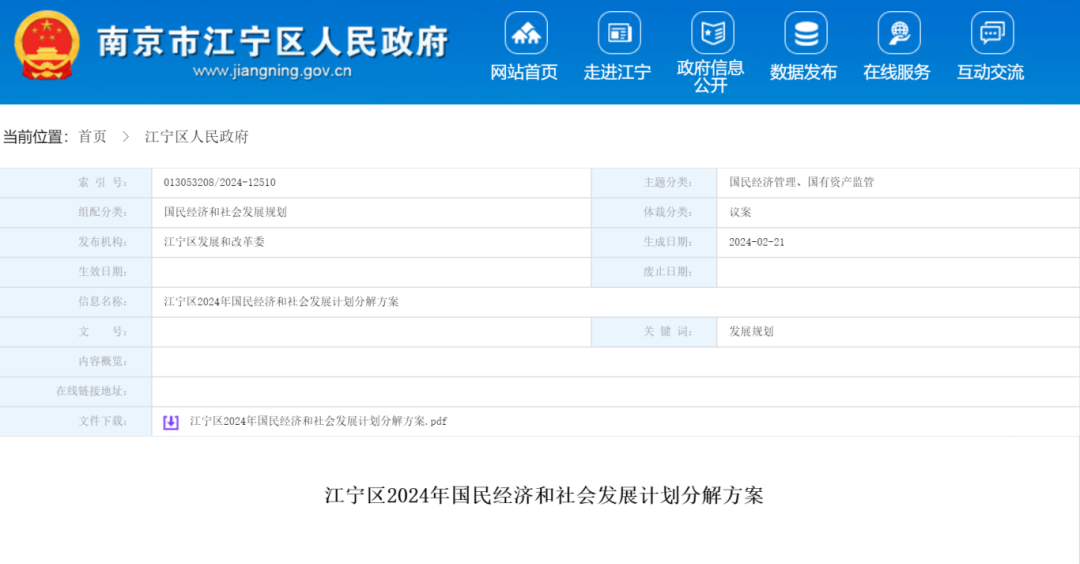Click the 政府信息公开 book icon
Image resolution: width=1080 pixels, height=564 pixels.
point(712,33)
